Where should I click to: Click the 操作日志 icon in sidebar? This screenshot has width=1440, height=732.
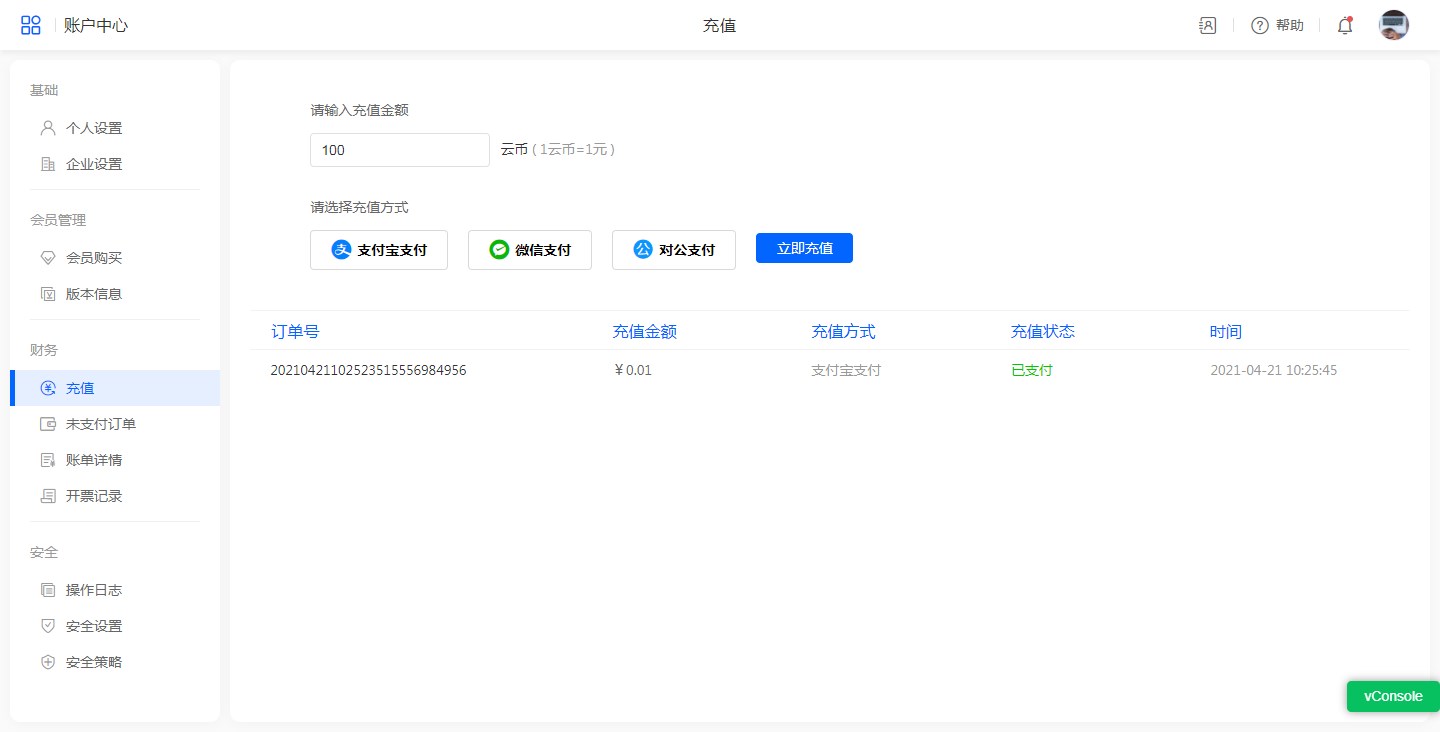point(48,590)
